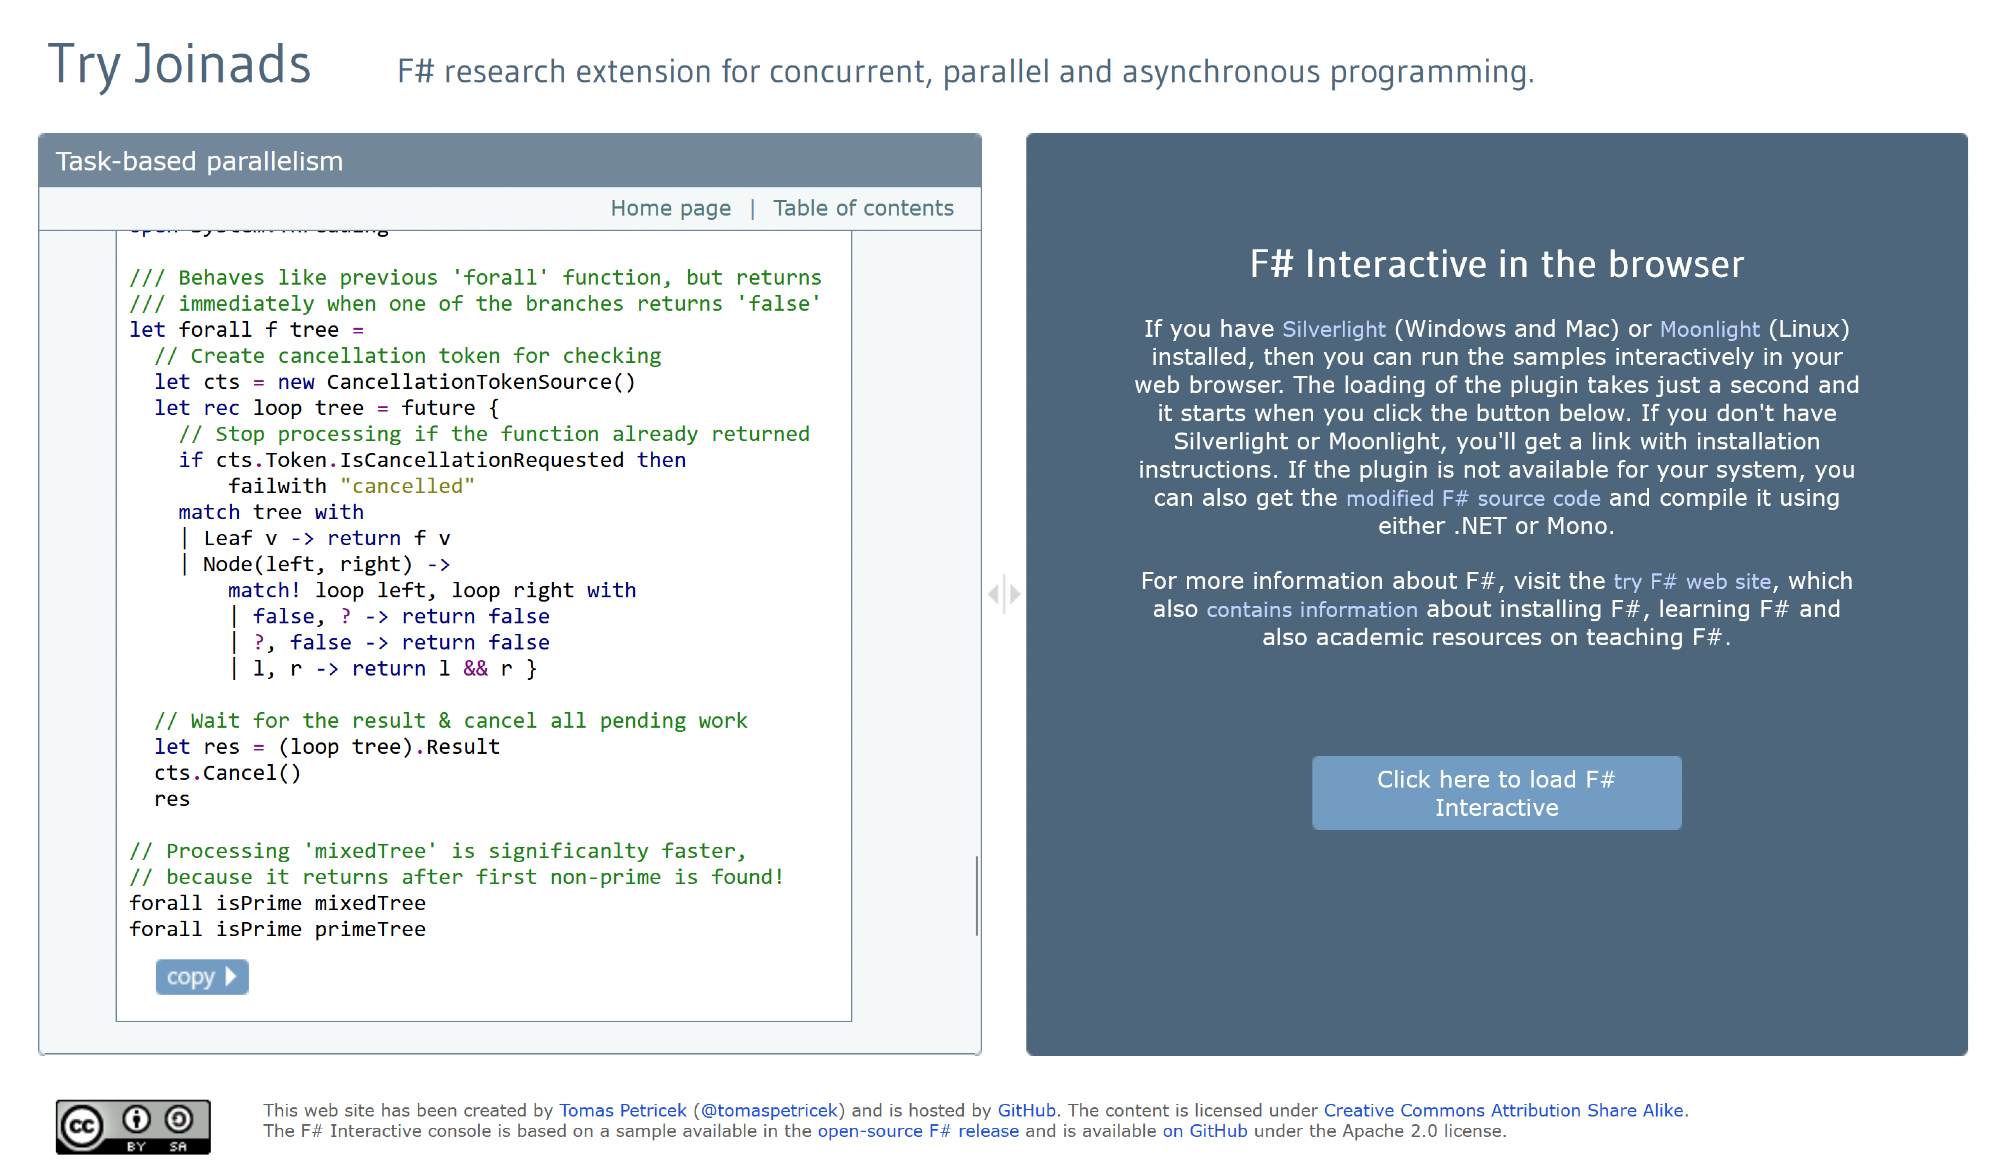Open the Home page link
2000x1163 pixels.
[x=670, y=208]
